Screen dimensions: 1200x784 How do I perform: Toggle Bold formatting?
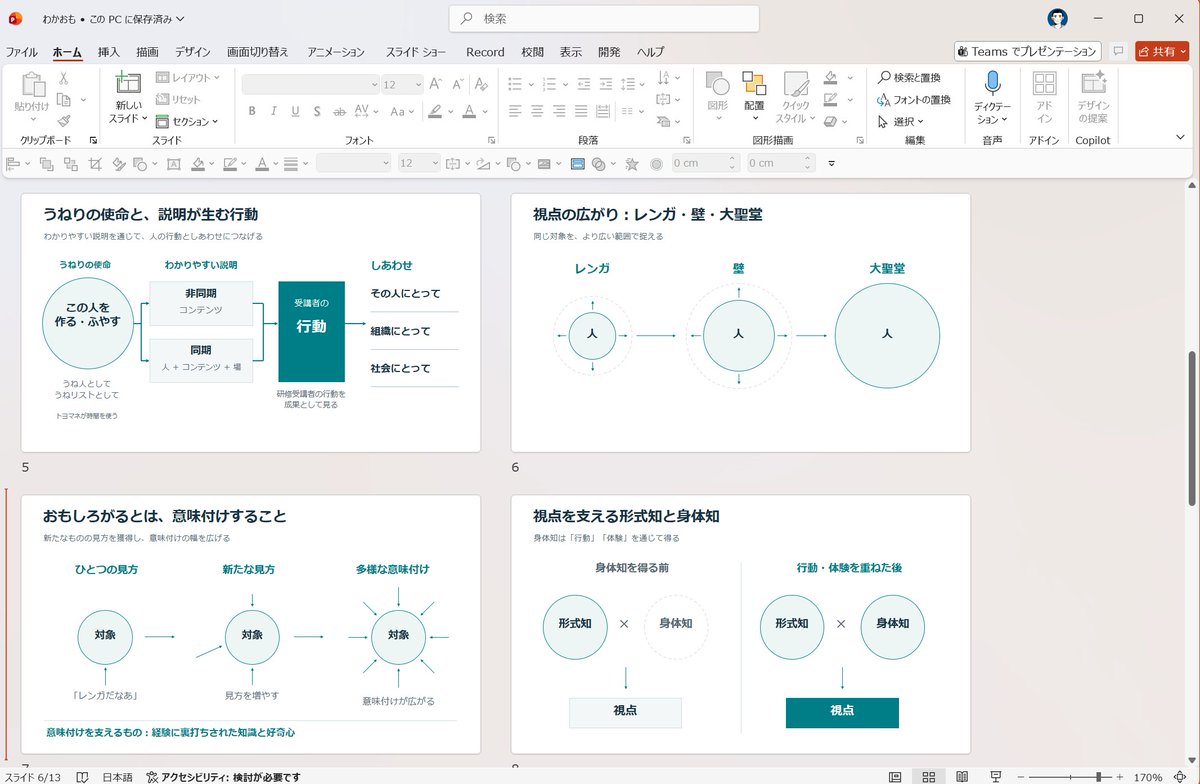[252, 111]
